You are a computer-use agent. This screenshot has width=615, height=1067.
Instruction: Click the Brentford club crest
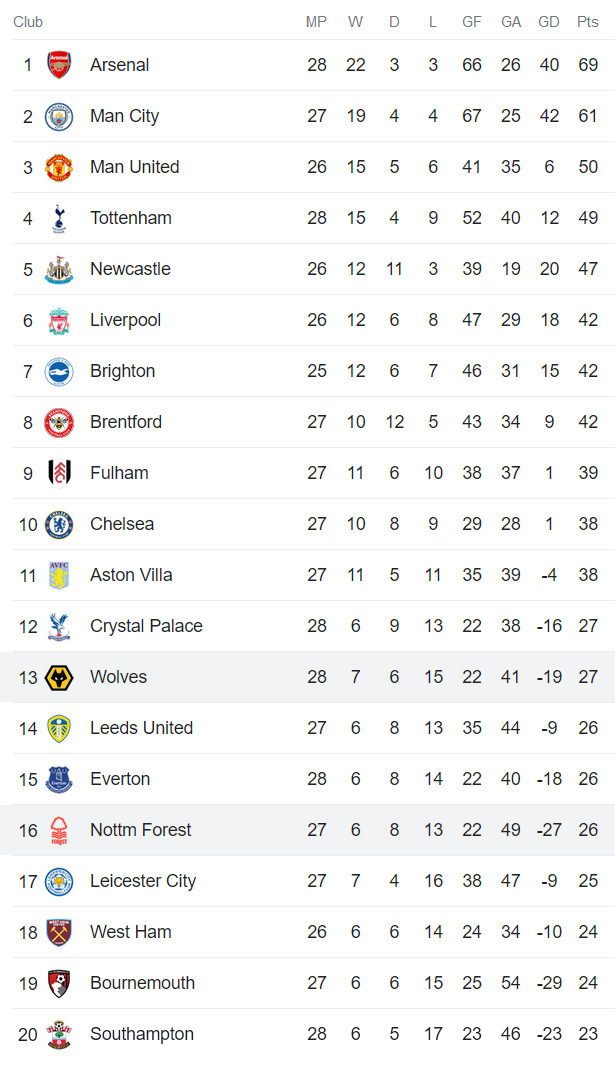coord(59,422)
